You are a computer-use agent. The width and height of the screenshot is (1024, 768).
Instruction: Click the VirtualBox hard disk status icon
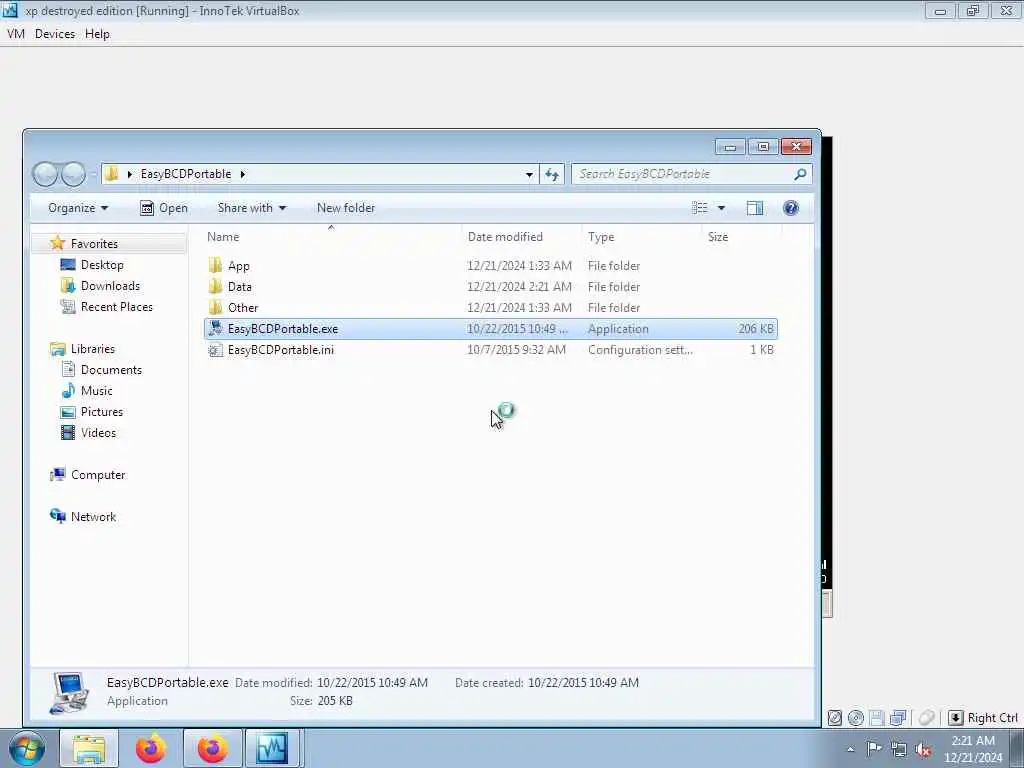point(835,718)
